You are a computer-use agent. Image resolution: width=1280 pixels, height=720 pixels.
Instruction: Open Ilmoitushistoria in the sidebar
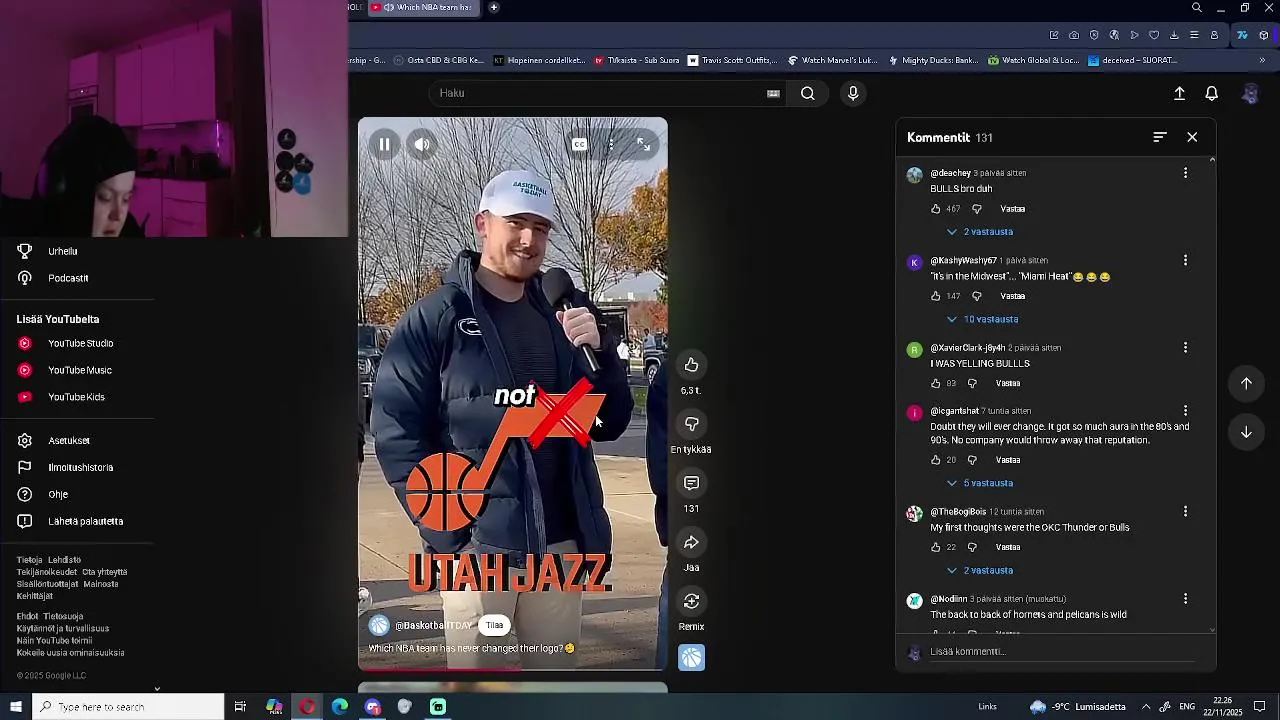point(78,468)
